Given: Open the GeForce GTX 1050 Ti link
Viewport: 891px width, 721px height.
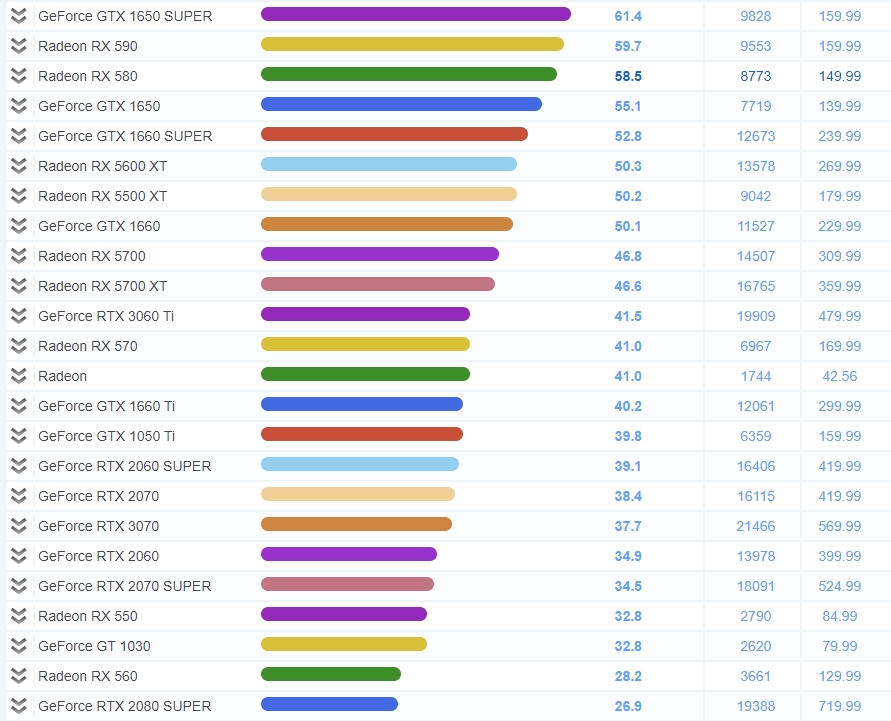Looking at the screenshot, I should 106,436.
